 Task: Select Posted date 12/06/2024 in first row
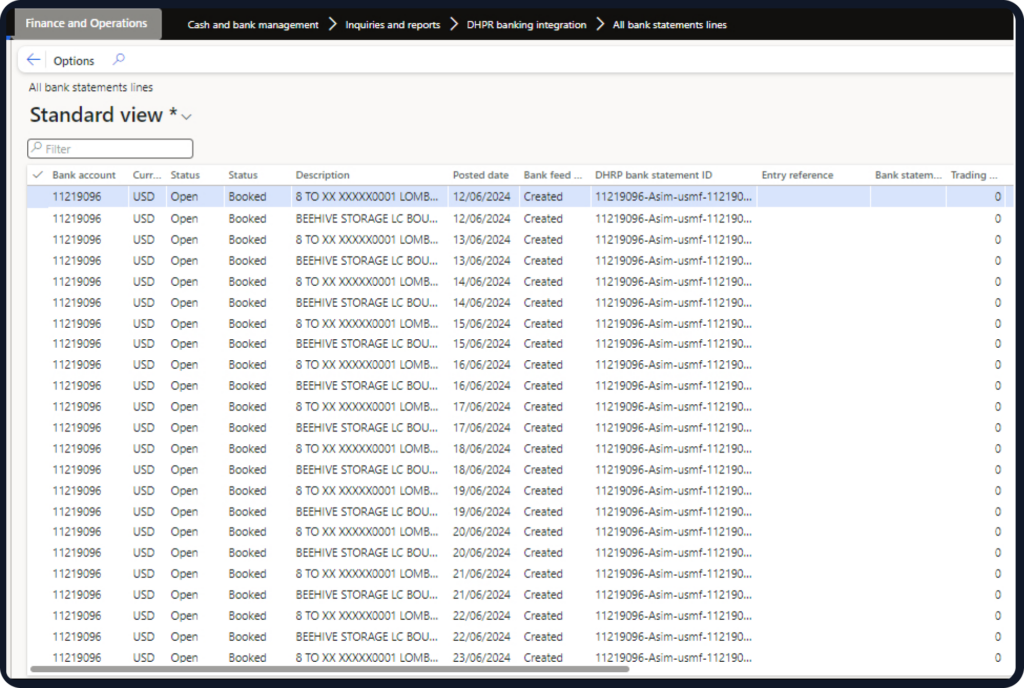pyautogui.click(x=481, y=196)
